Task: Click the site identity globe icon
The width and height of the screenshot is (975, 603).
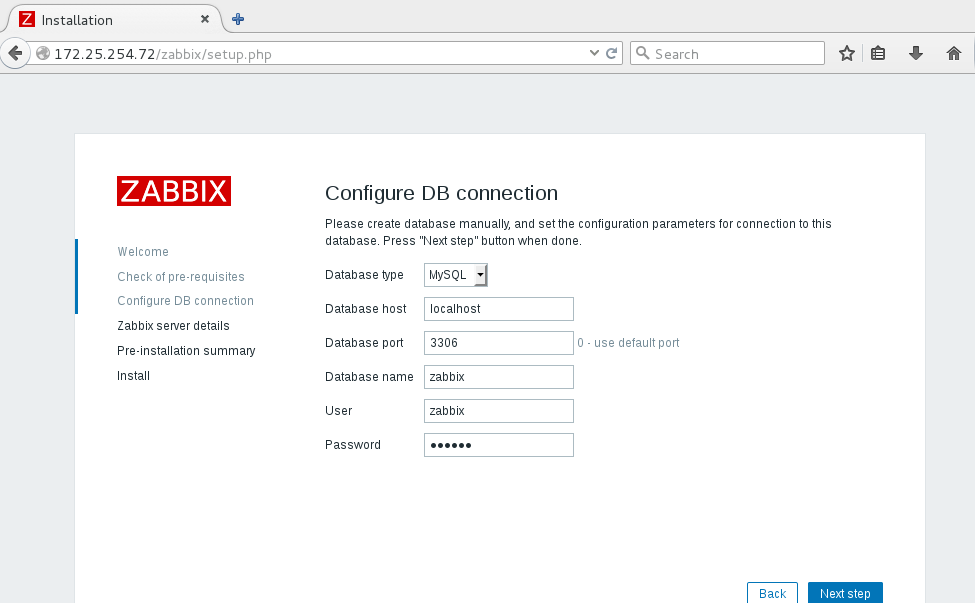Action: click(x=42, y=53)
